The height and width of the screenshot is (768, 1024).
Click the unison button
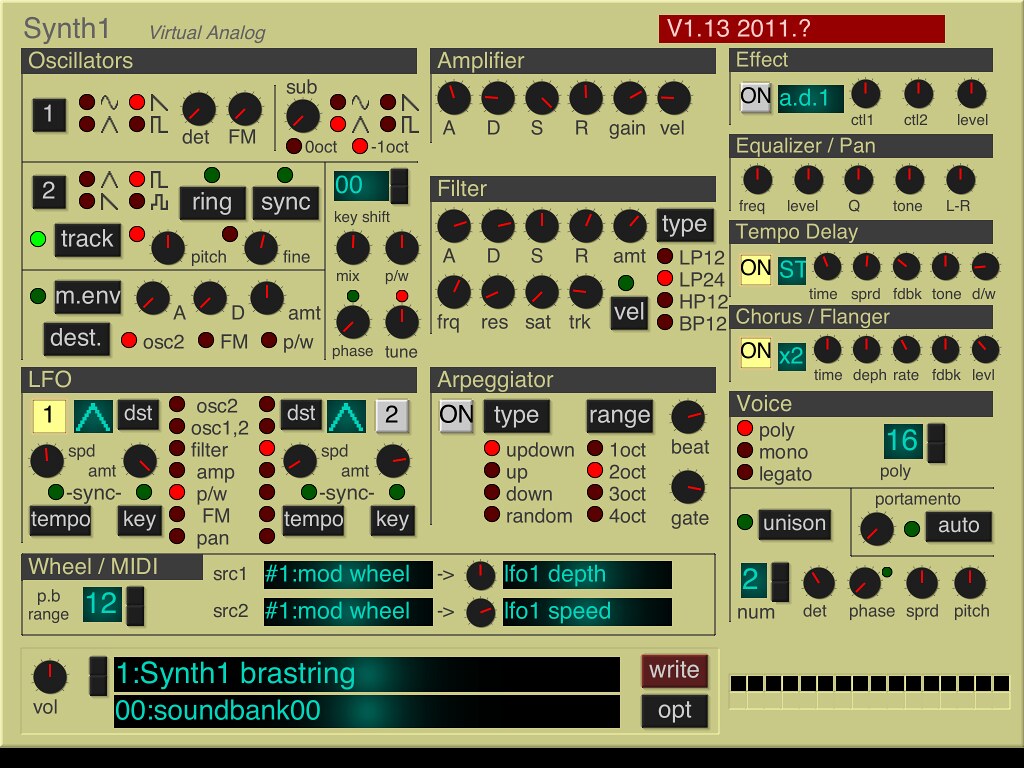click(794, 524)
